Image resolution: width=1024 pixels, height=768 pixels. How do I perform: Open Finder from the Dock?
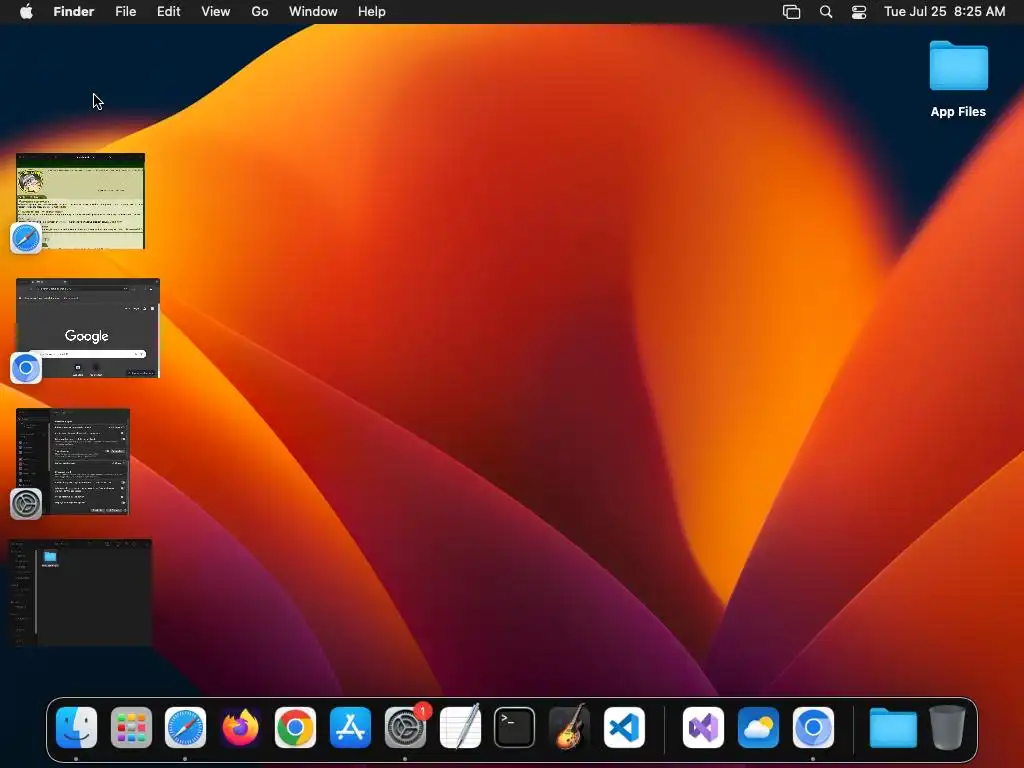click(x=76, y=728)
